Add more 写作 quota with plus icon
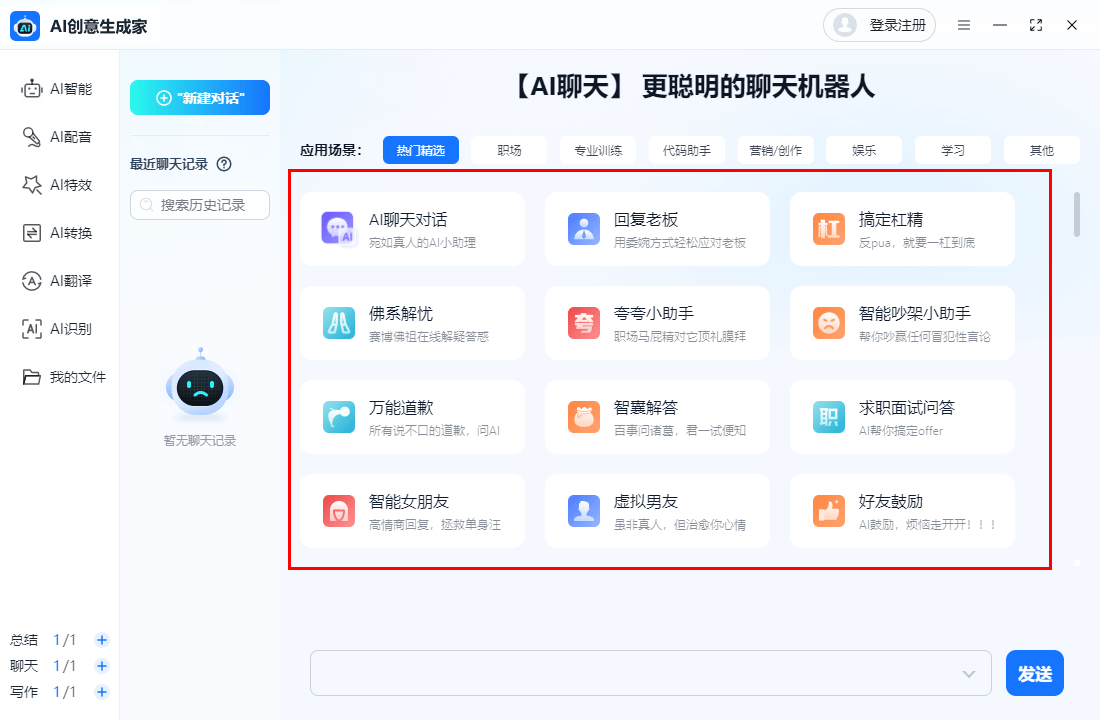1100x720 pixels. coord(102,692)
